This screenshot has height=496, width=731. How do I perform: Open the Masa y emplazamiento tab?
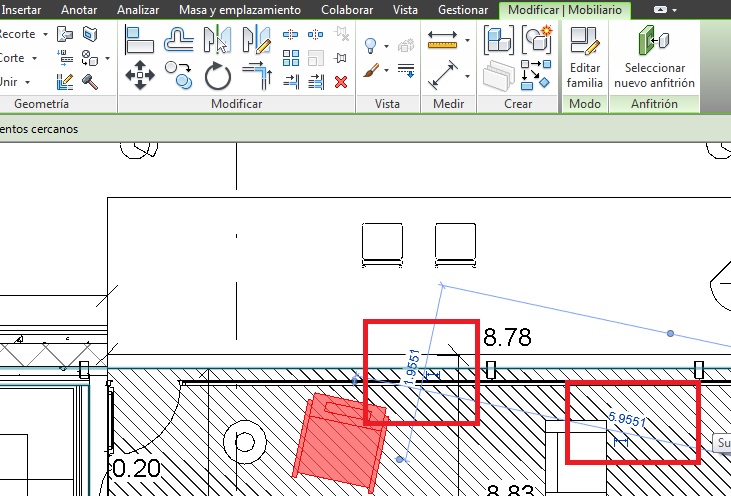(x=239, y=10)
